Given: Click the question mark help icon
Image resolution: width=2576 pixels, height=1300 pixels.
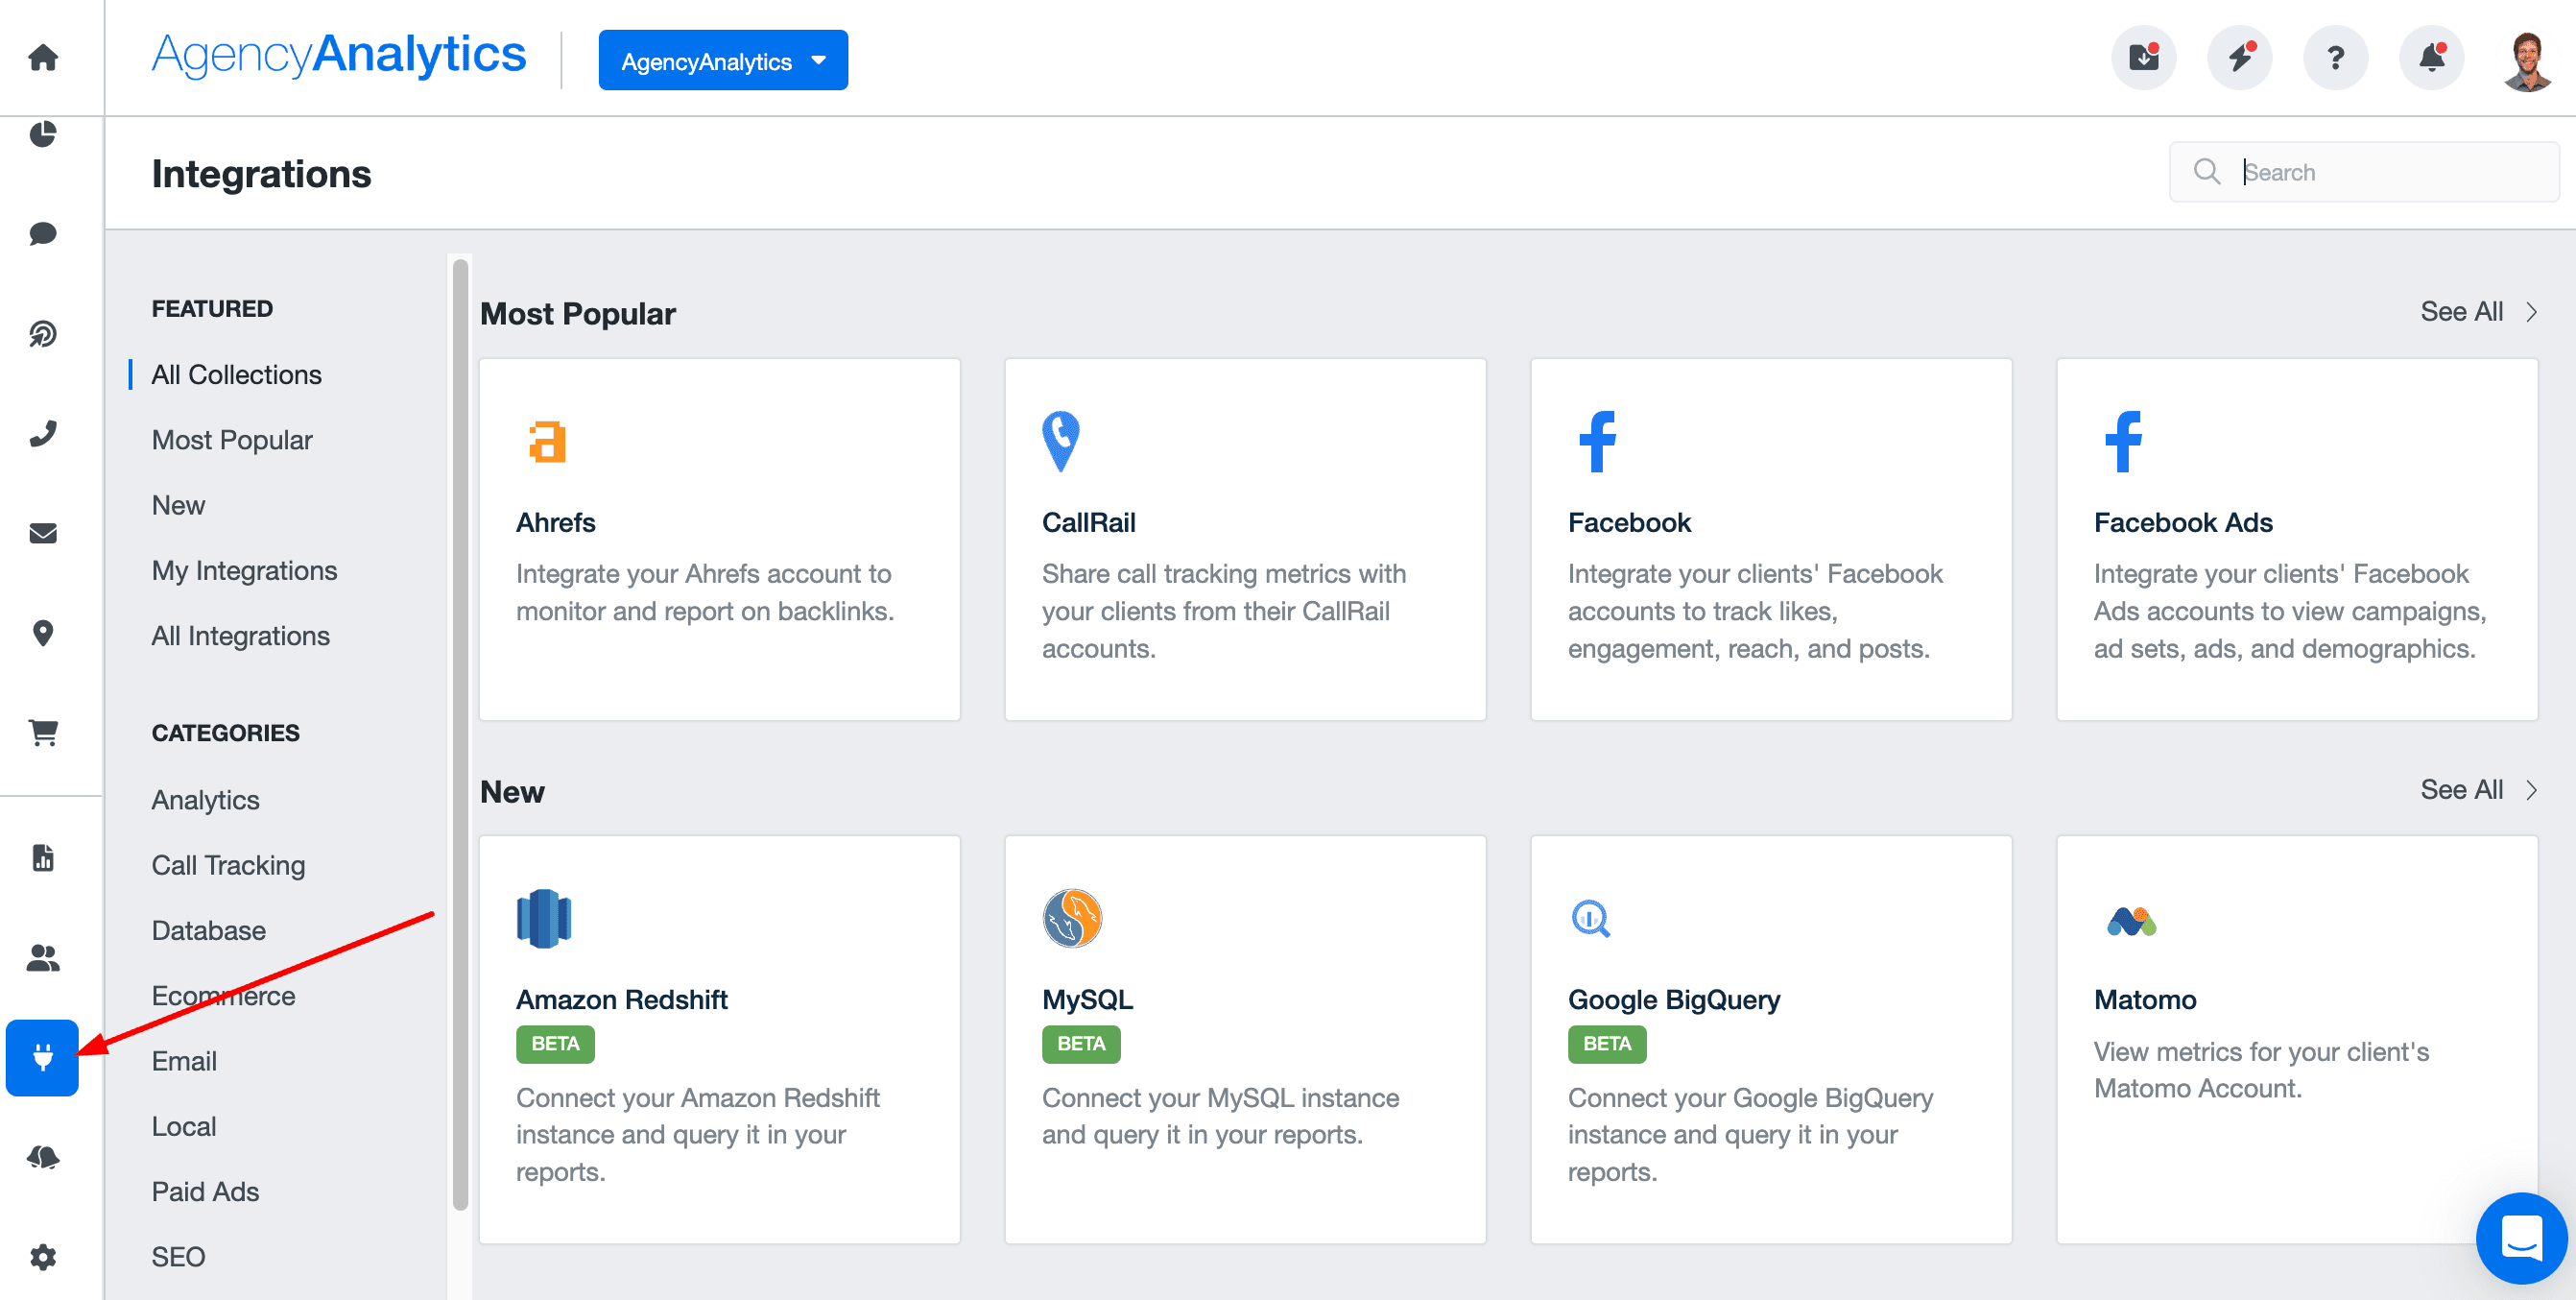Looking at the screenshot, I should 2335,58.
